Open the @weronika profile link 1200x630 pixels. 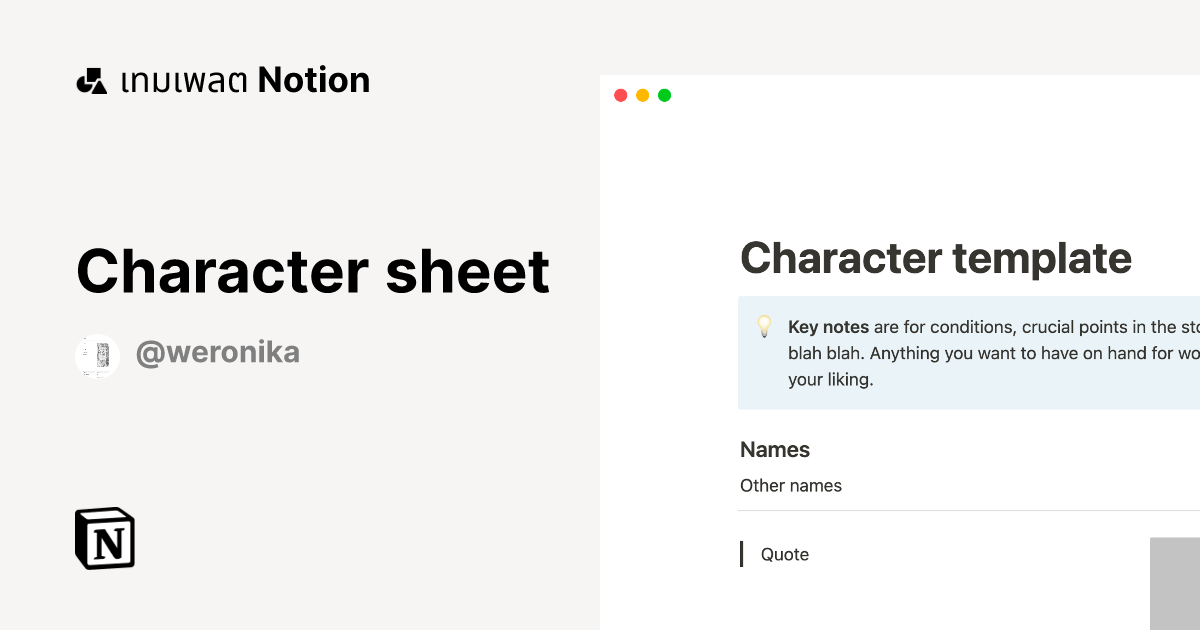click(x=218, y=352)
